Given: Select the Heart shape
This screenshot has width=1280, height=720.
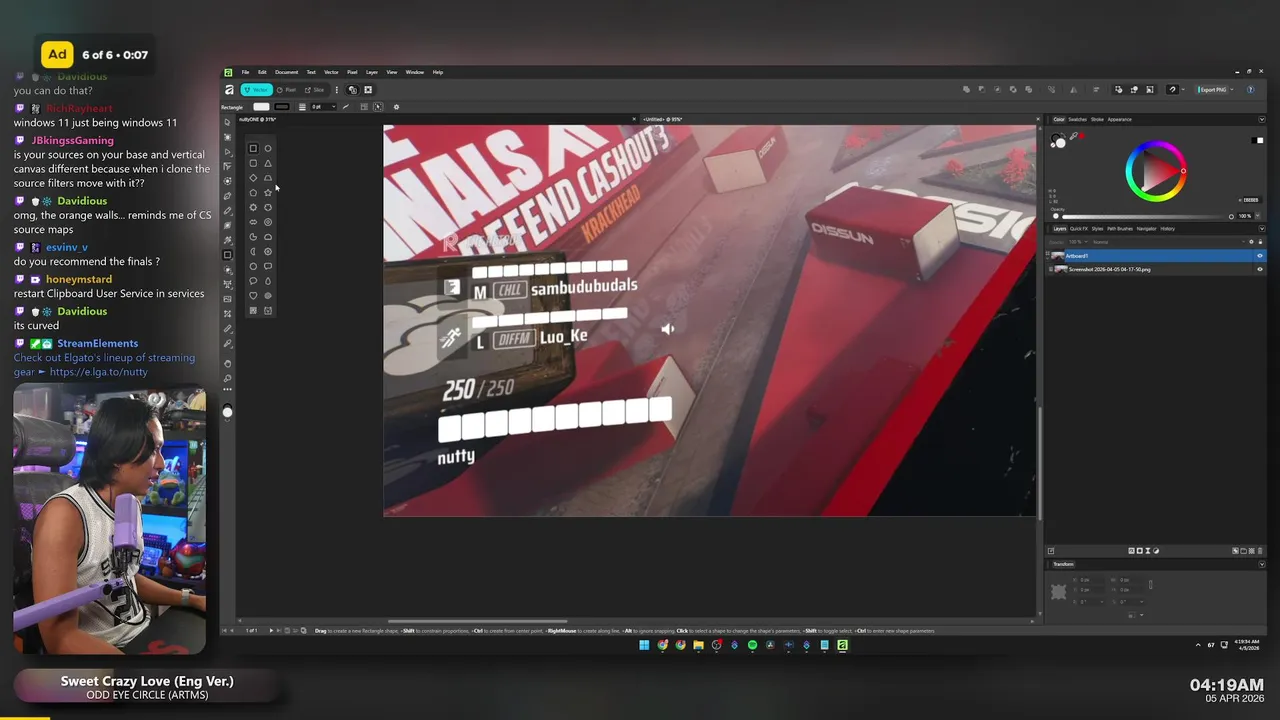Looking at the screenshot, I should [x=253, y=295].
